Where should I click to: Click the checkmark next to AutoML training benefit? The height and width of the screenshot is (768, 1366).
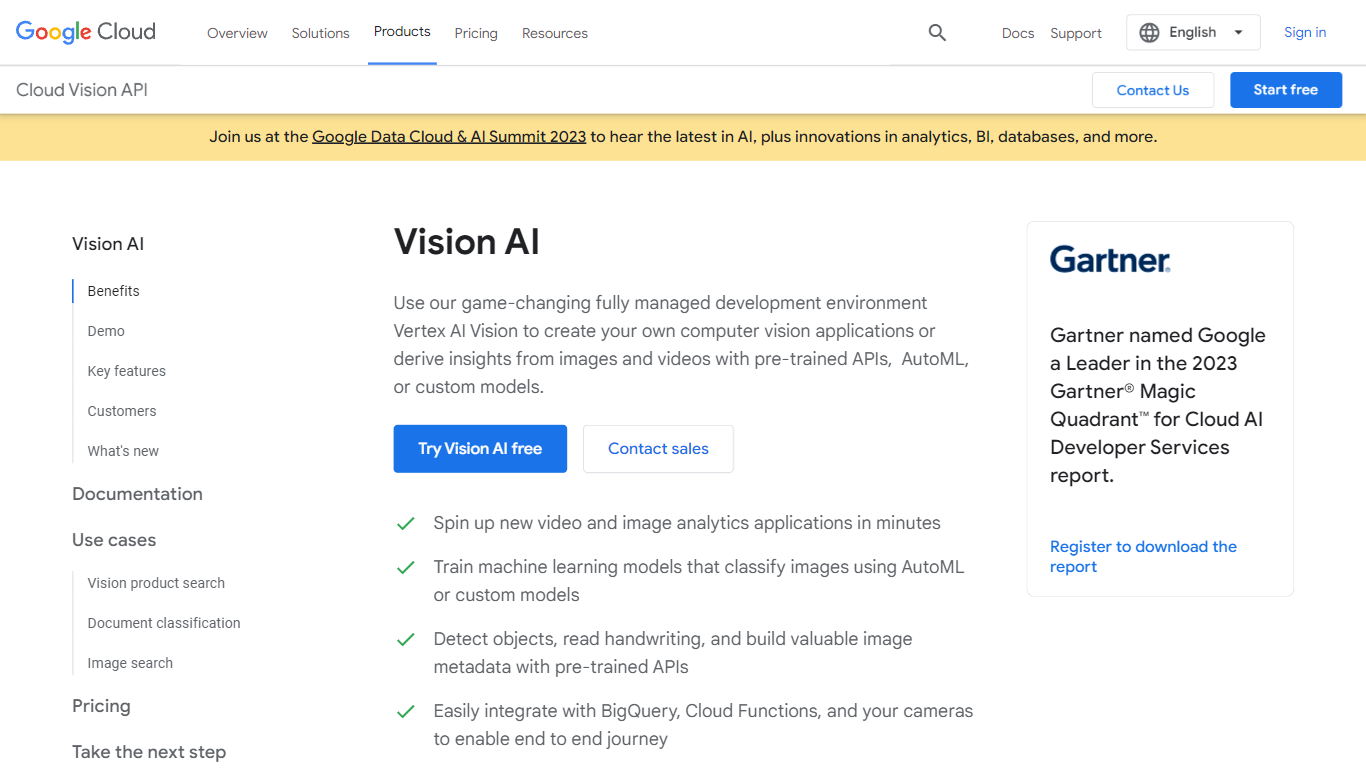[406, 567]
